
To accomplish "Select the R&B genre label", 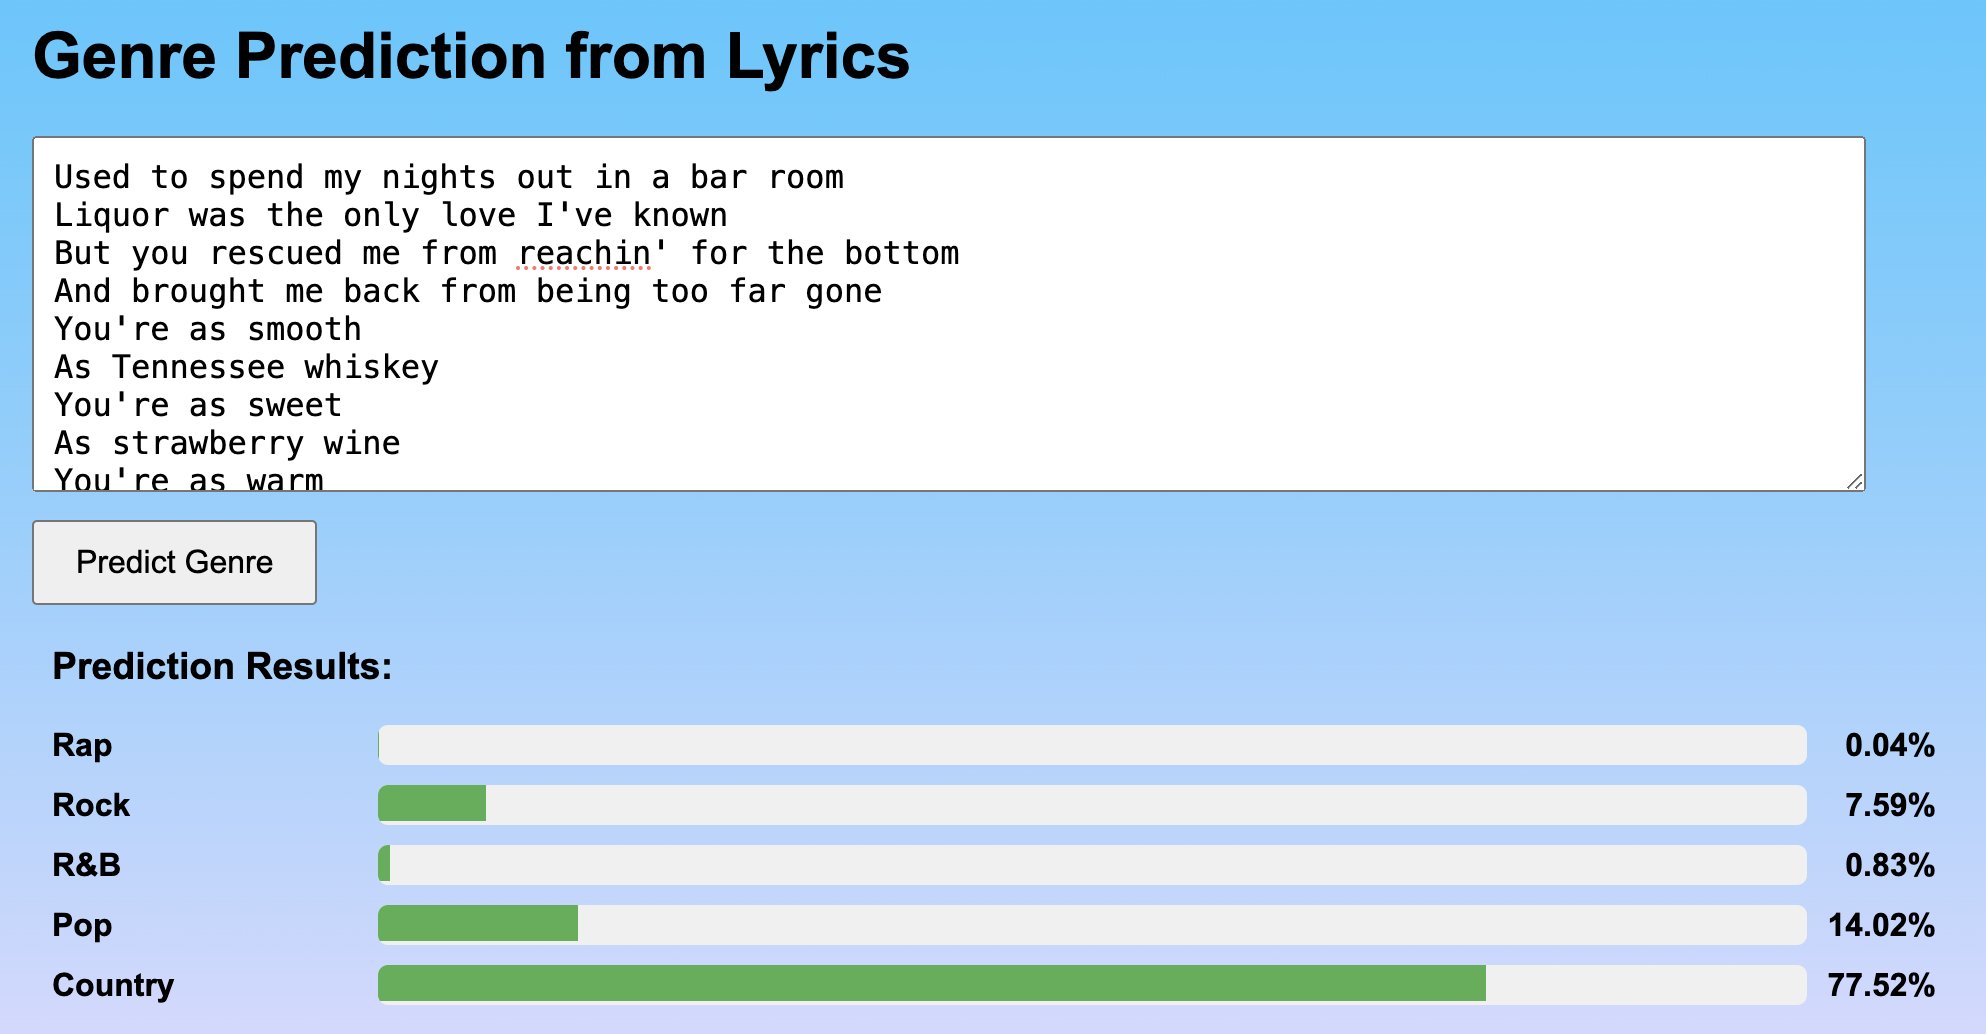I will (86, 864).
